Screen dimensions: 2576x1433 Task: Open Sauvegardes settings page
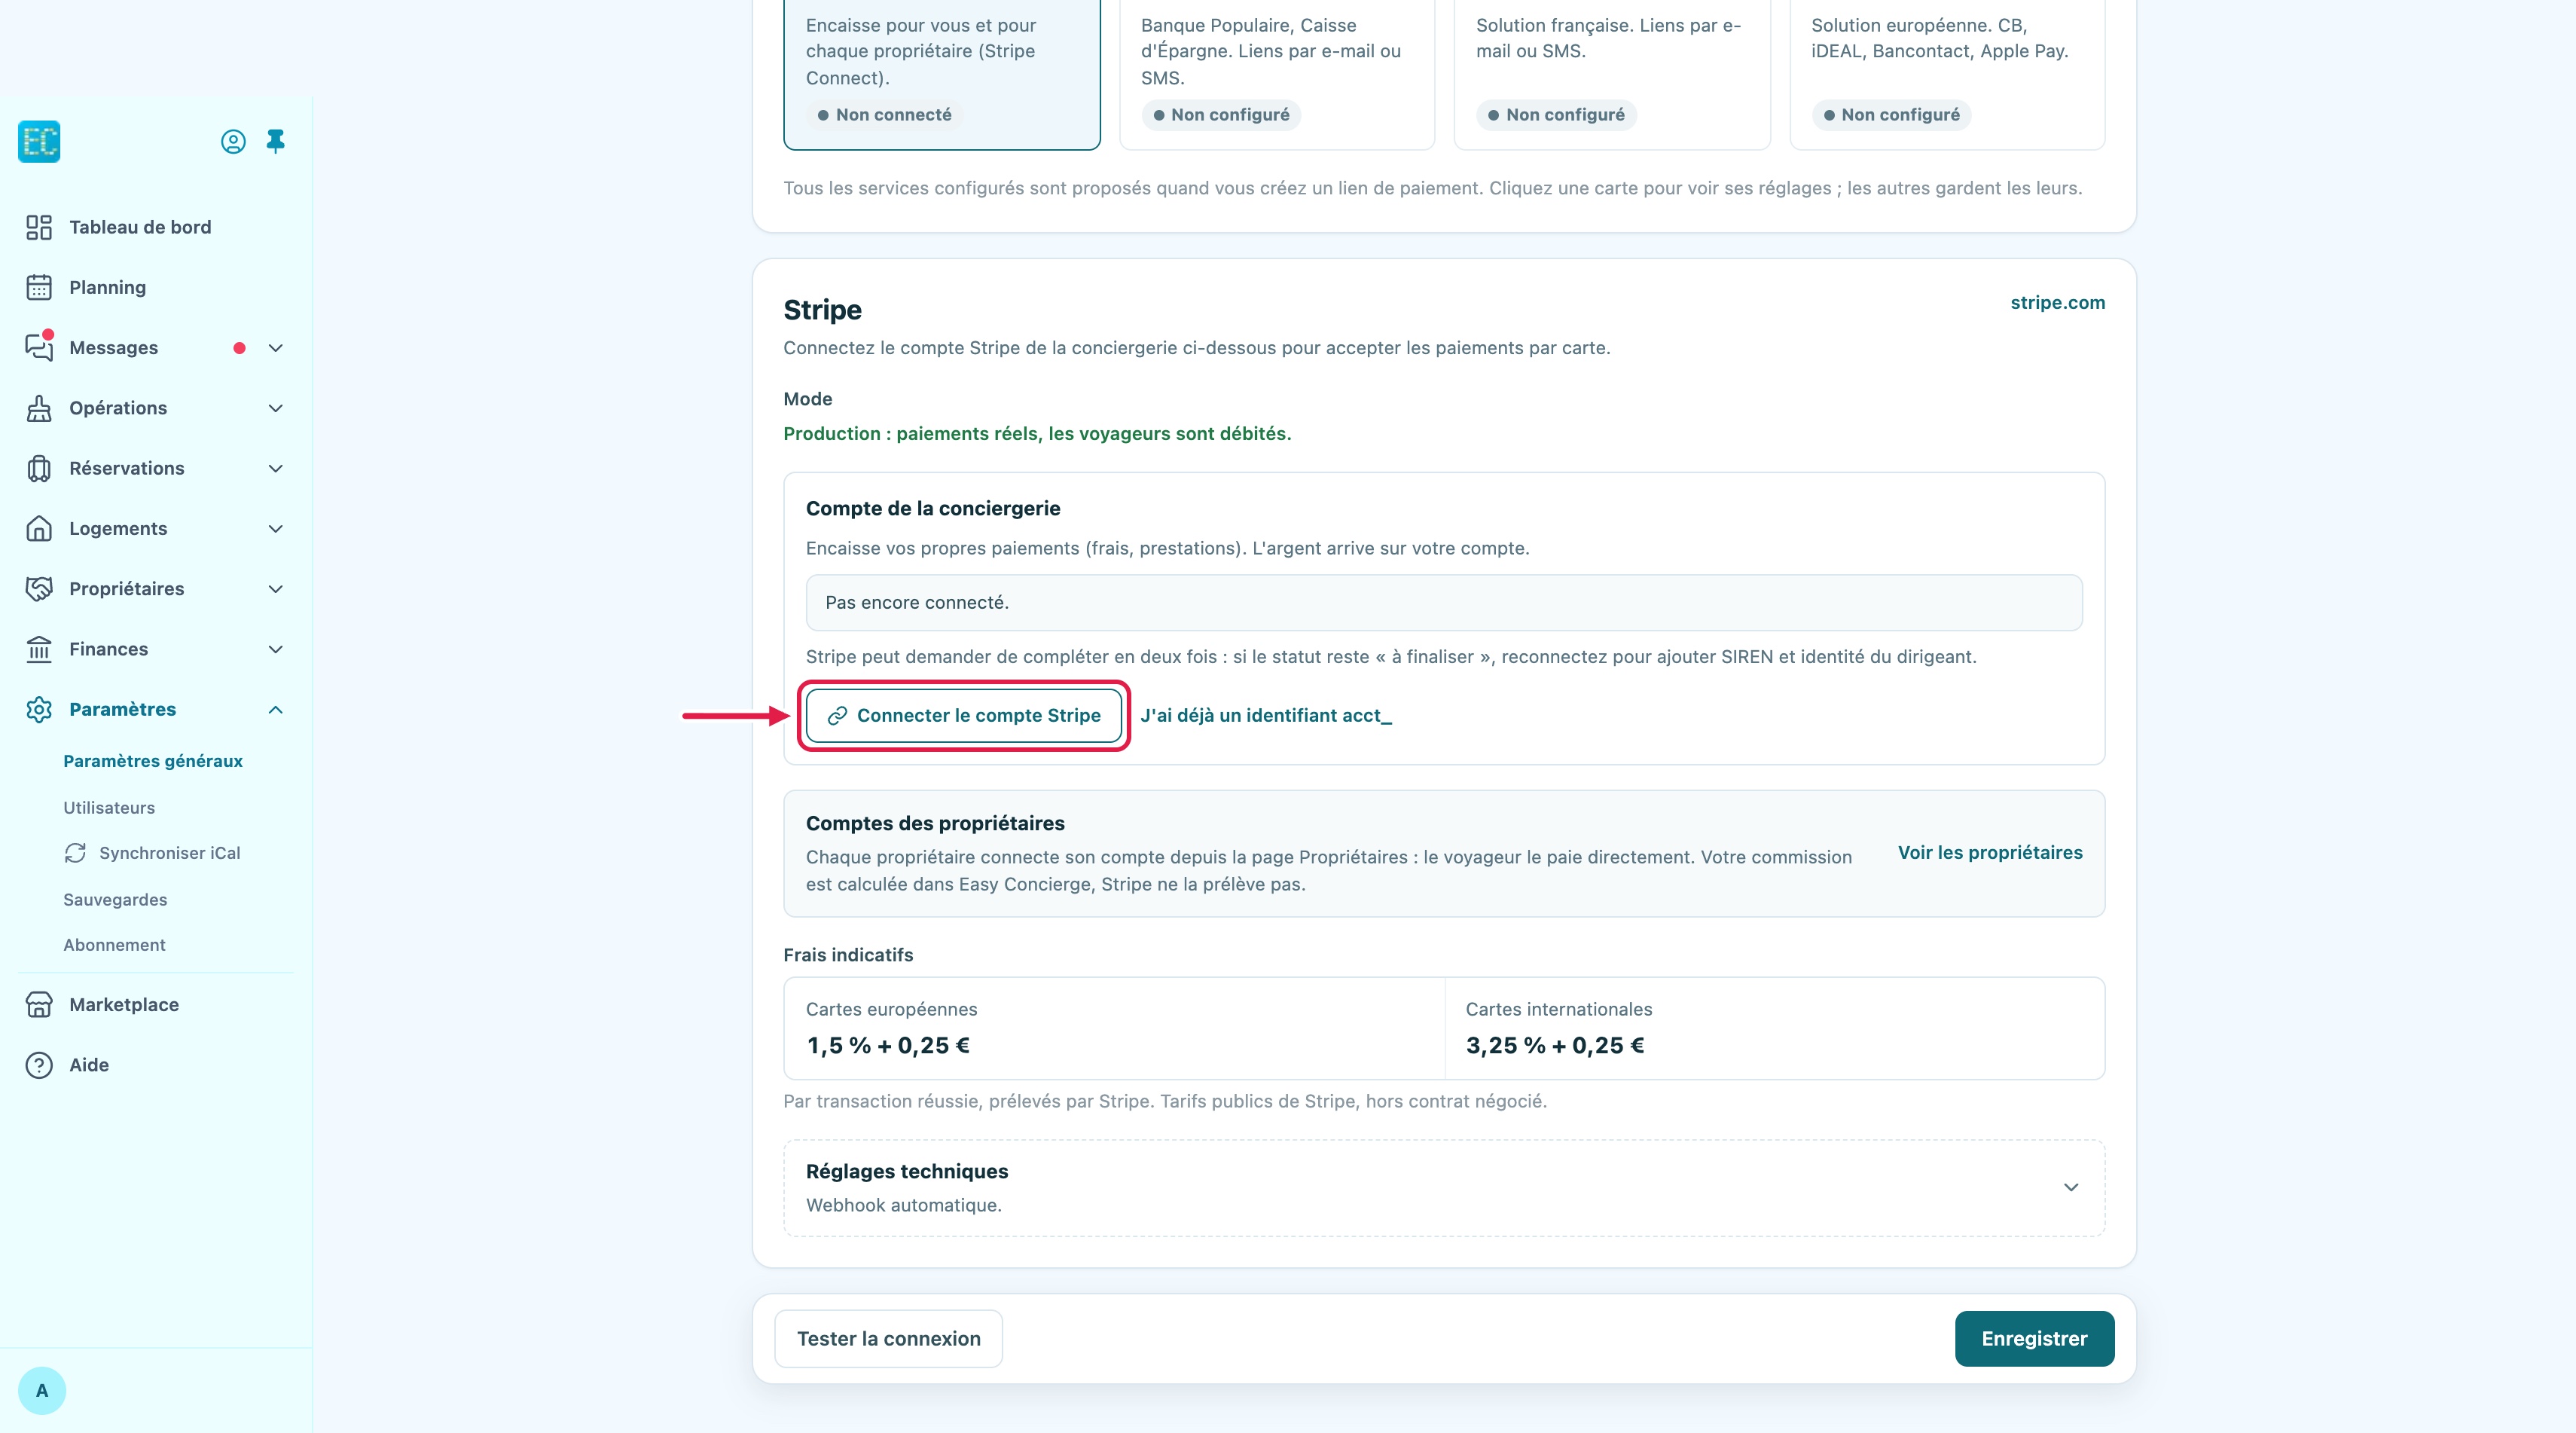pyautogui.click(x=115, y=899)
